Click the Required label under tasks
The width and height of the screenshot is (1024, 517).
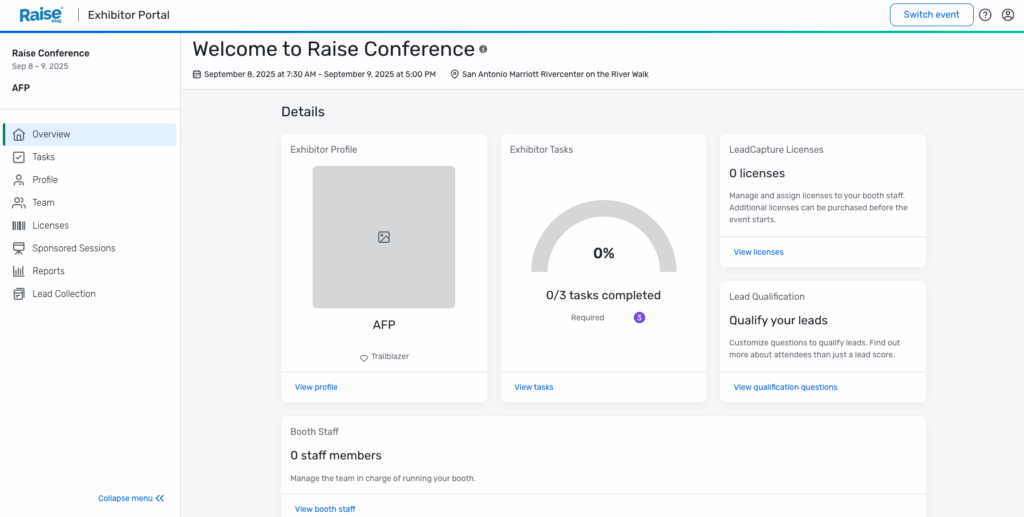(x=588, y=318)
